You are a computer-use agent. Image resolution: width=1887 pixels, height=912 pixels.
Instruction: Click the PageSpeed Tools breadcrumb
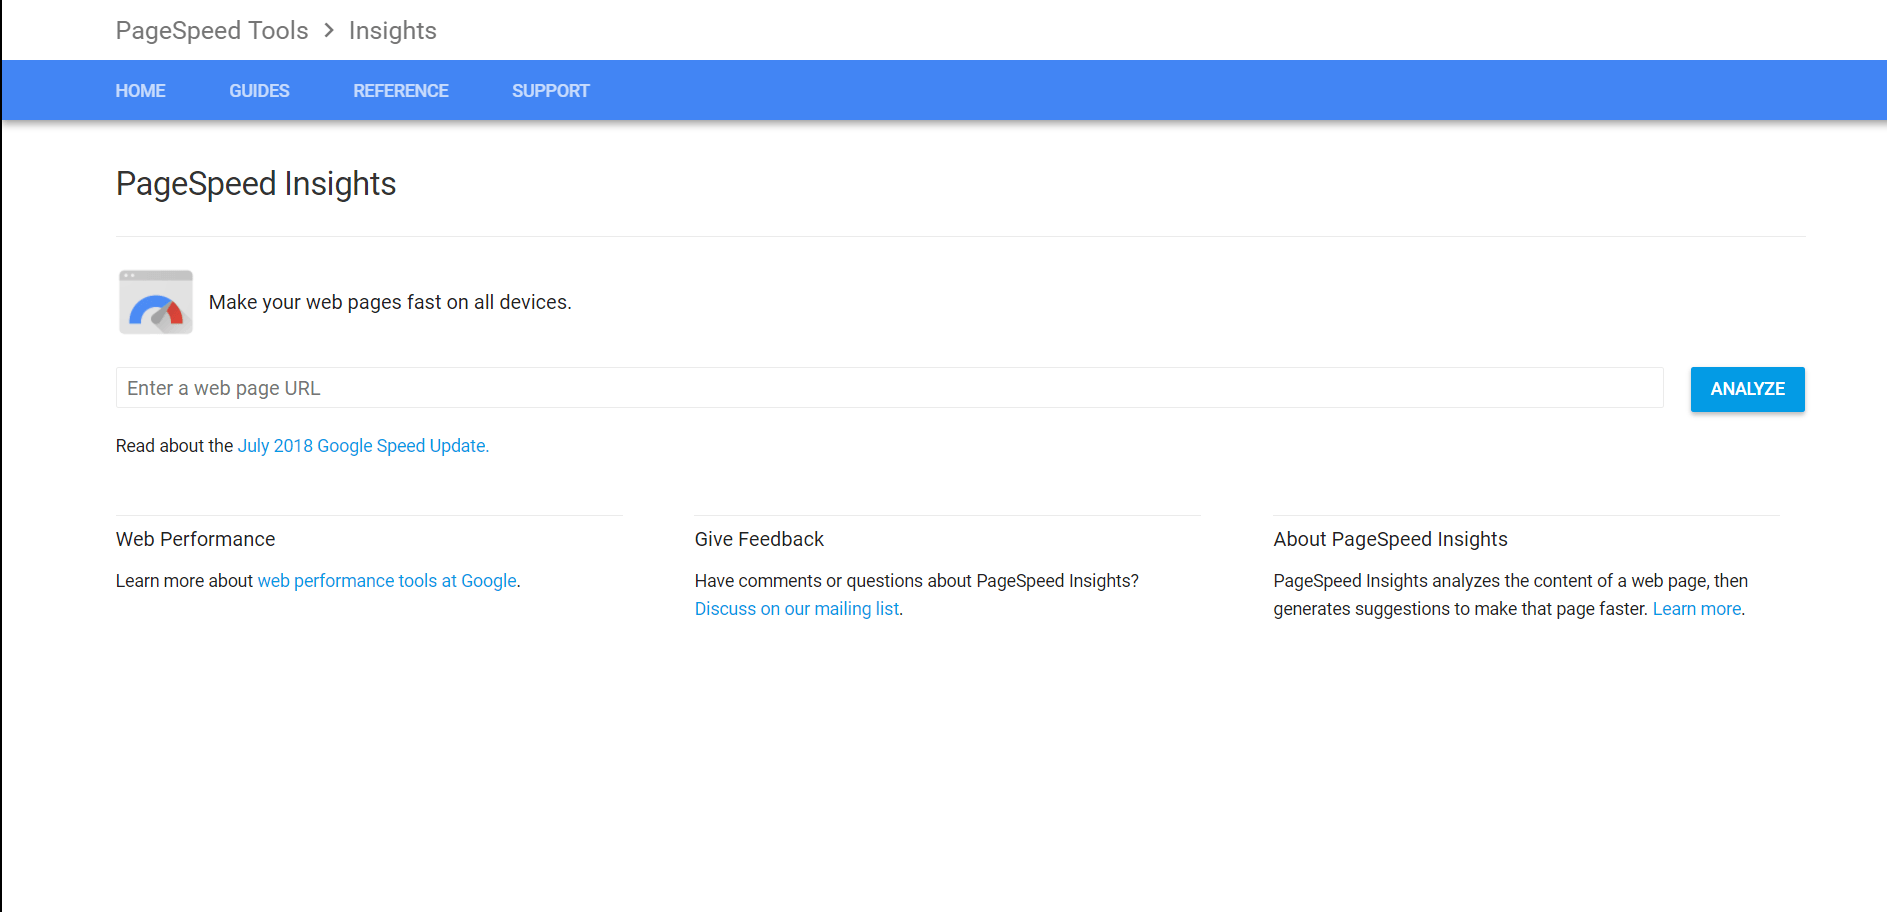coord(212,31)
